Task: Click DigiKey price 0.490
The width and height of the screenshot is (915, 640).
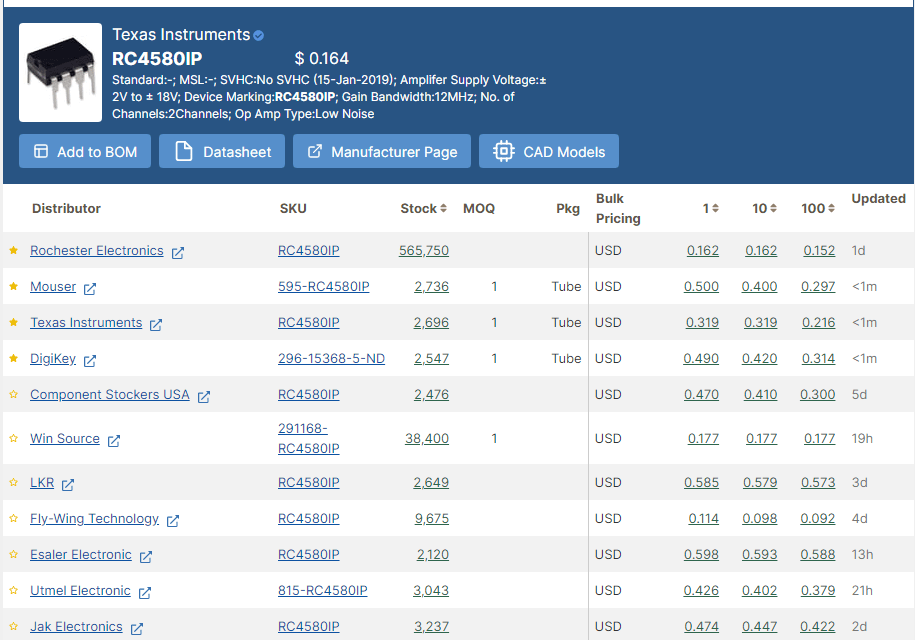Action: 701,358
